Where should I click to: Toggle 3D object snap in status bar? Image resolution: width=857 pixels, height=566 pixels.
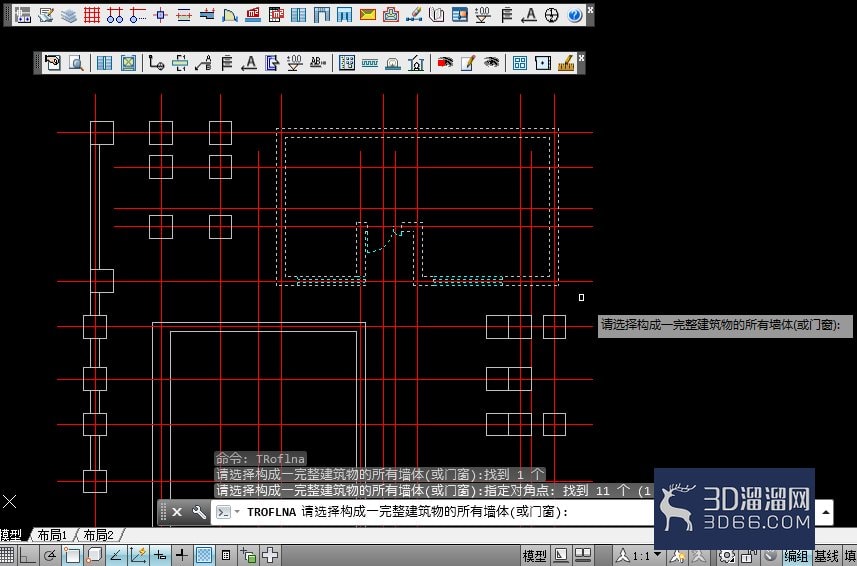point(94,556)
